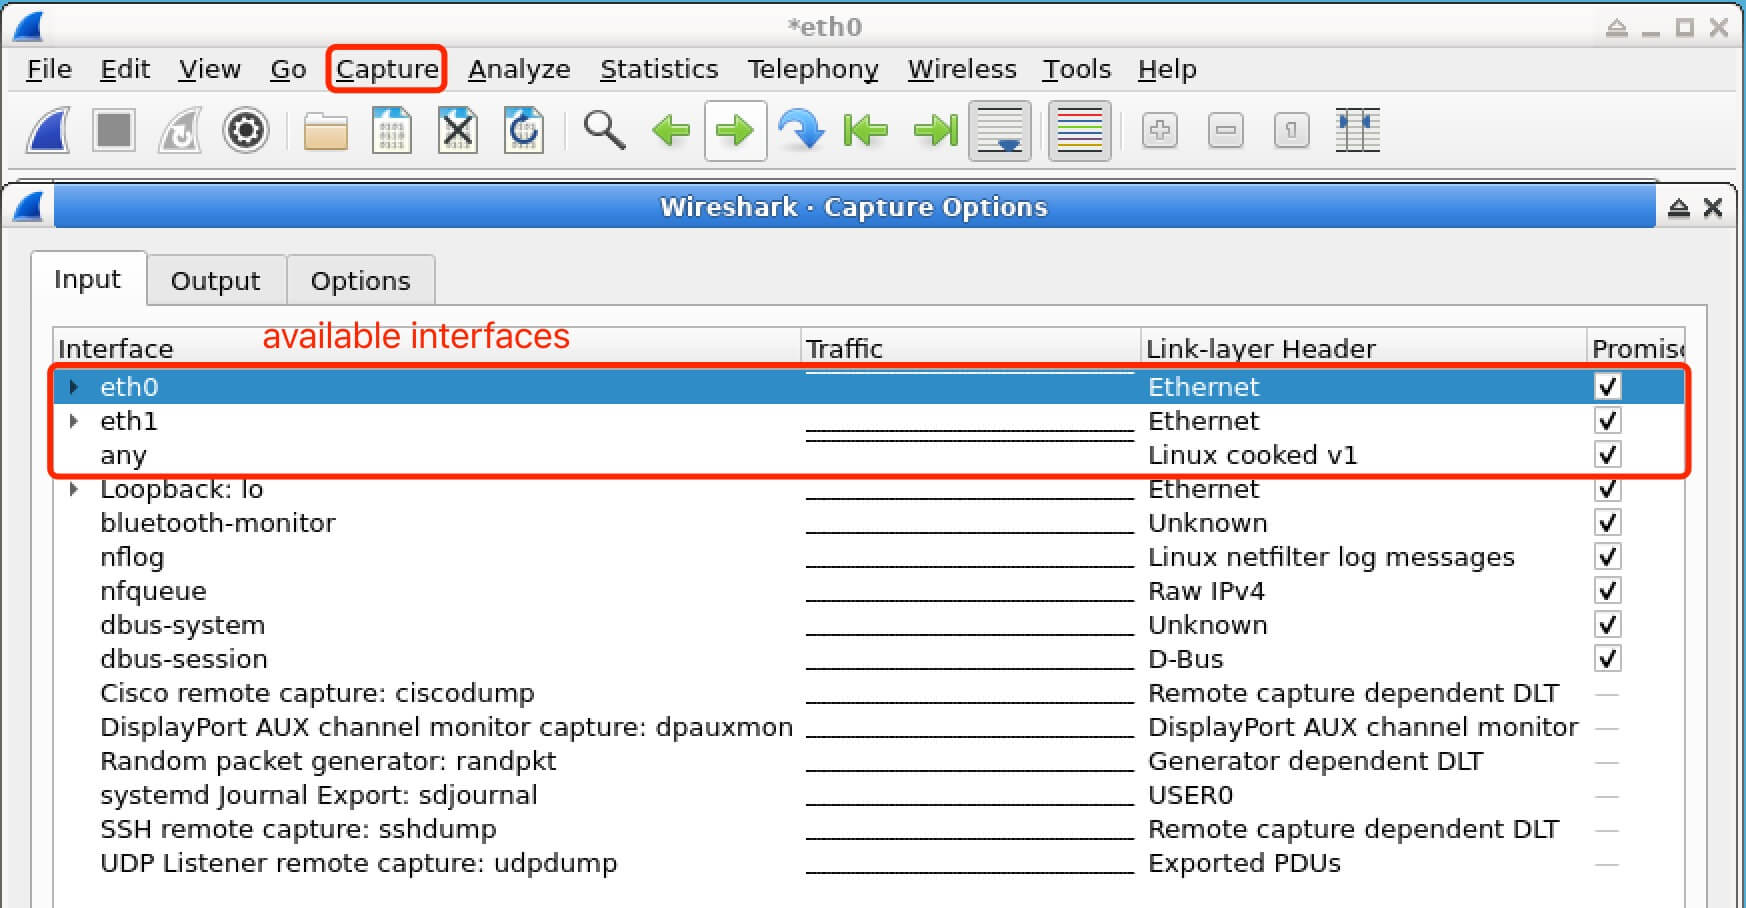Toggle auto-scroll during live capture
1746x908 pixels.
(999, 130)
